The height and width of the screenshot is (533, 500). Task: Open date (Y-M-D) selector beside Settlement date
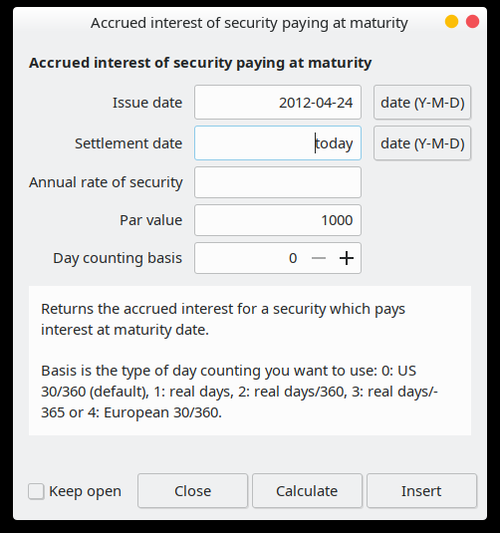[422, 143]
